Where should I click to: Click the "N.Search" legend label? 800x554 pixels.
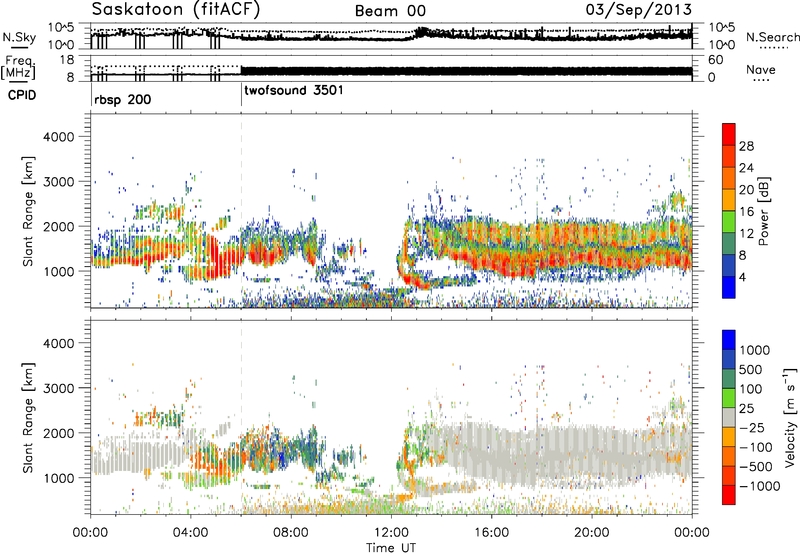(x=772, y=37)
